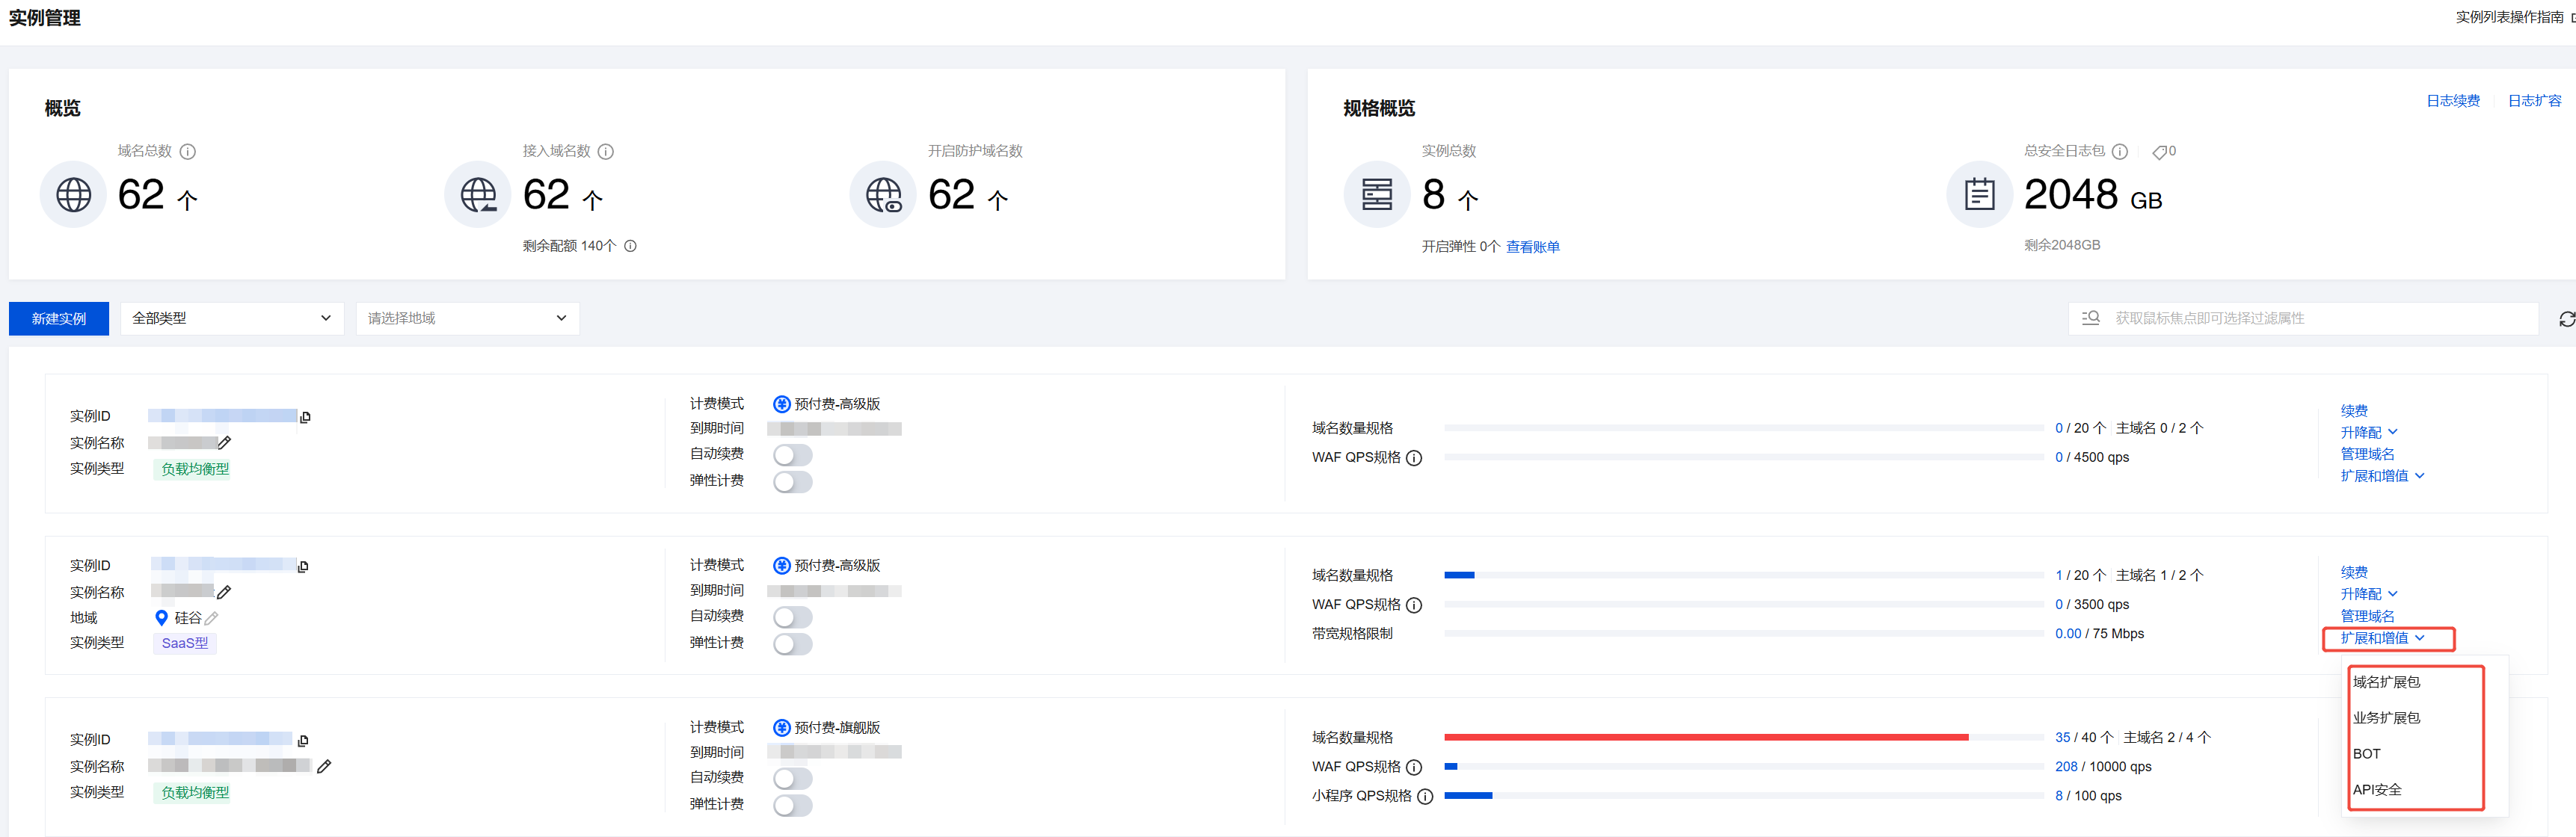Choose API安全 menu option
2576x837 pixels.
(x=2377, y=790)
